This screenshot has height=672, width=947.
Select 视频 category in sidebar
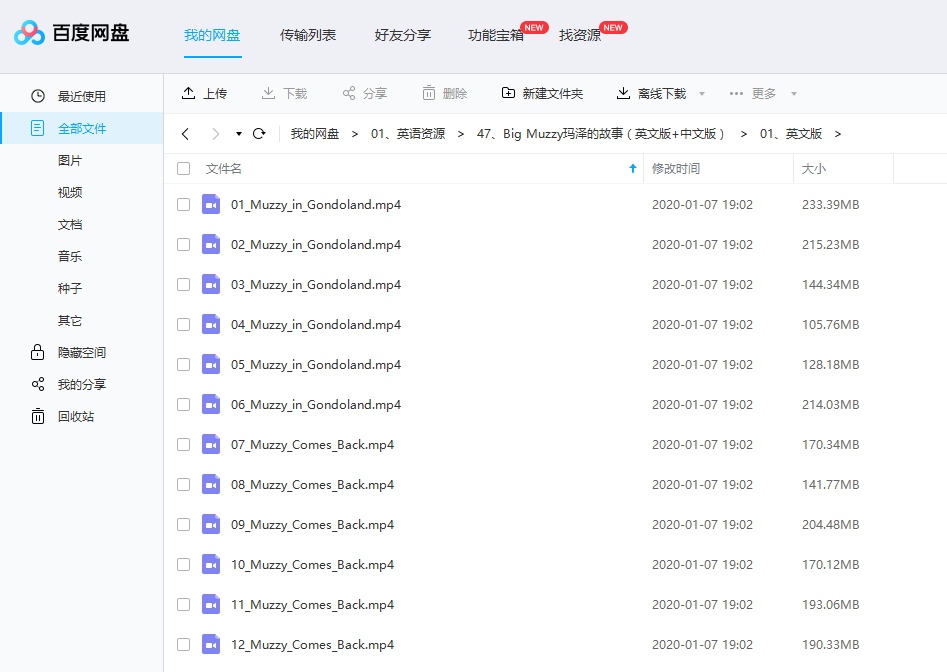coord(70,192)
